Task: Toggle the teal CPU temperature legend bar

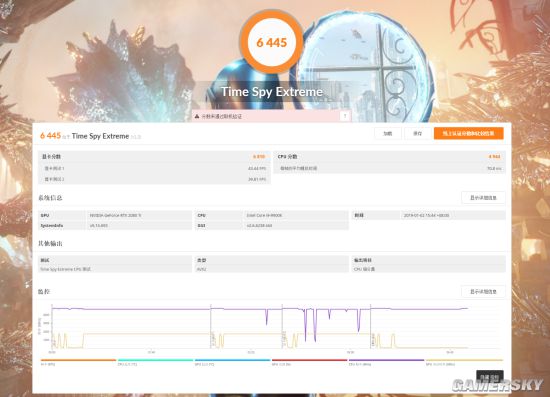Action: pyautogui.click(x=155, y=360)
